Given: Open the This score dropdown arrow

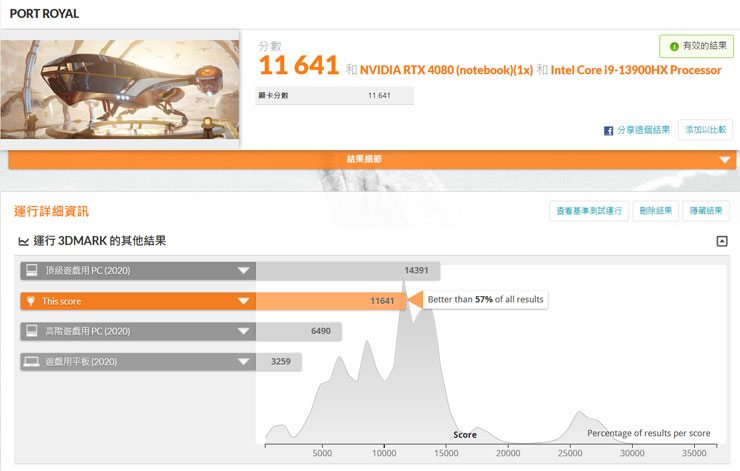Looking at the screenshot, I should (243, 301).
